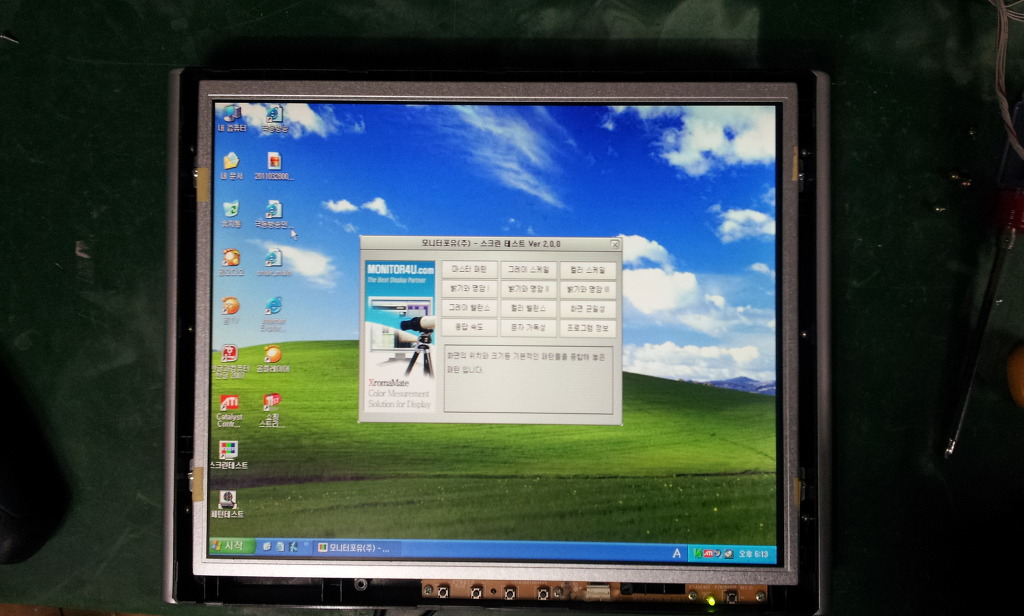The width and height of the screenshot is (1024, 616).
Task: Run the 그레이 밸런스 test
Action: [469, 308]
